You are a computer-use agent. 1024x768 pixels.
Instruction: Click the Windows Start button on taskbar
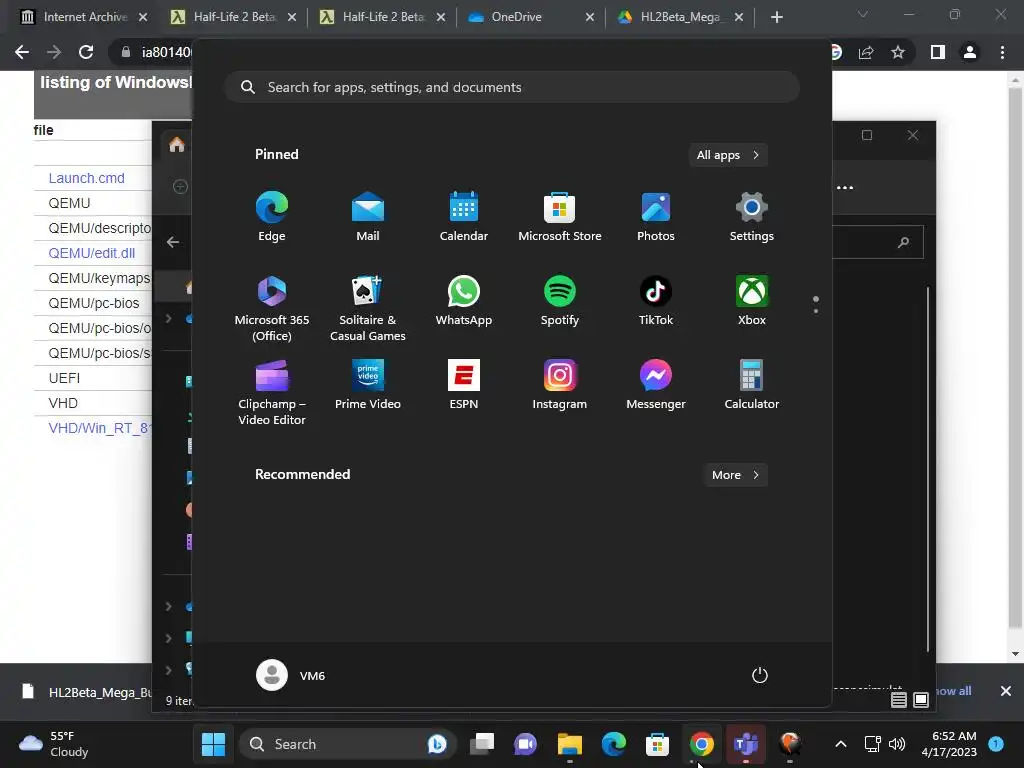tap(214, 744)
